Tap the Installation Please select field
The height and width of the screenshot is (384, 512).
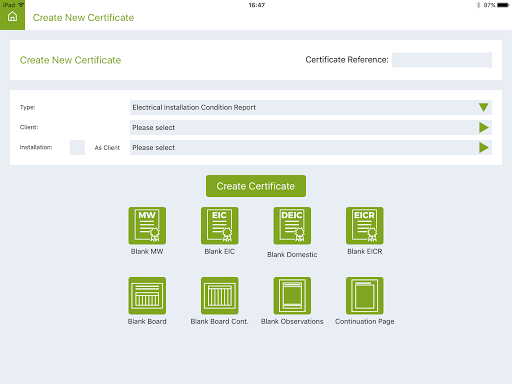(311, 147)
